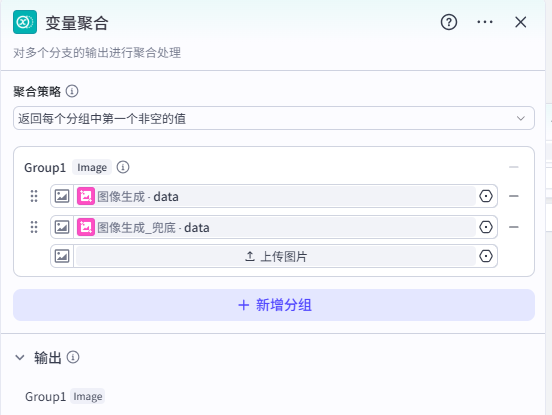Click drag handle of 图像生成 · data row
552x415 pixels.
pos(34,196)
